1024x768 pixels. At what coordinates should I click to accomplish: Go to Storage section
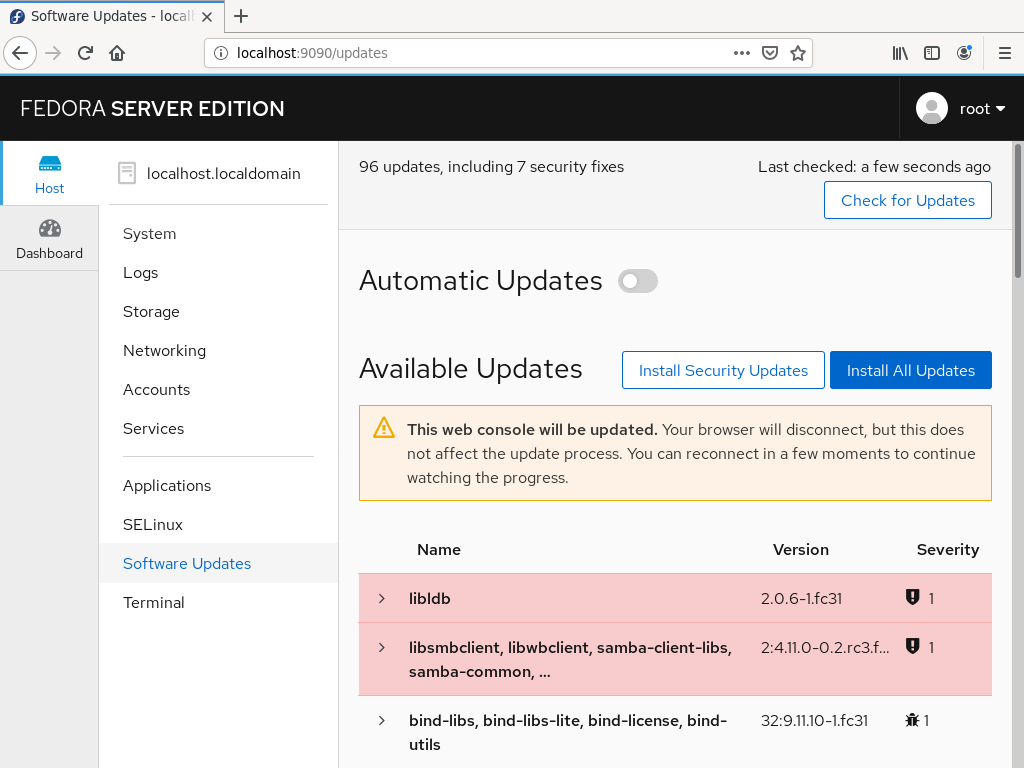point(151,312)
